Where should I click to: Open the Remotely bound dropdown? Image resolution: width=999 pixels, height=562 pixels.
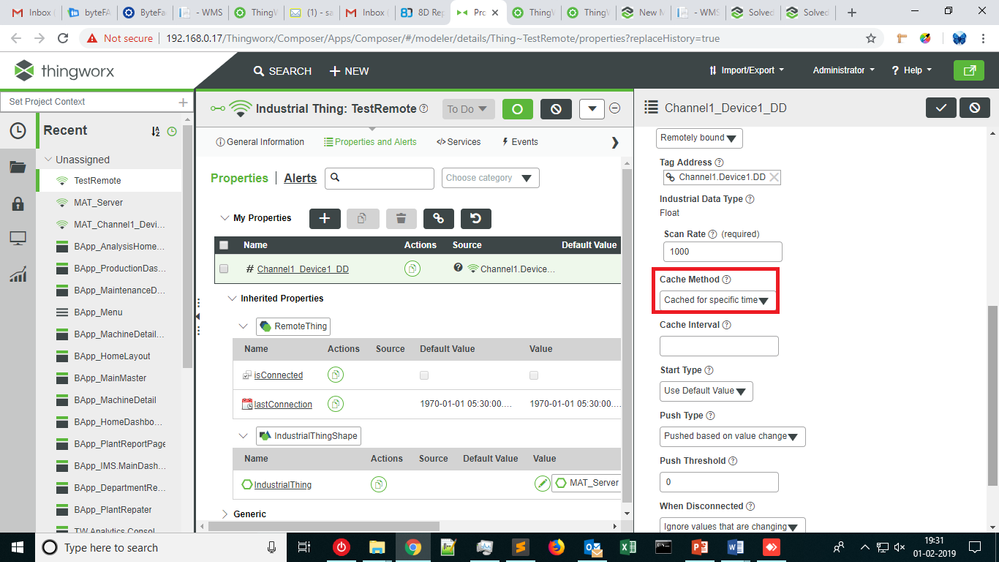pos(699,138)
